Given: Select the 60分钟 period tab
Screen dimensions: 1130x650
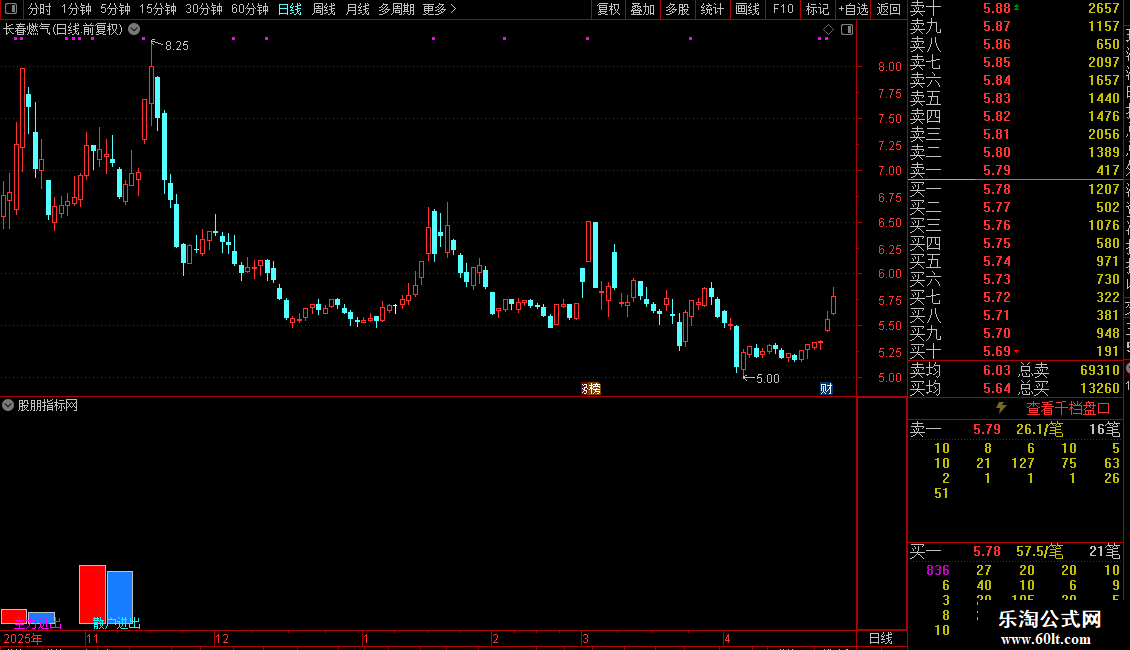Looking at the screenshot, I should [x=250, y=9].
